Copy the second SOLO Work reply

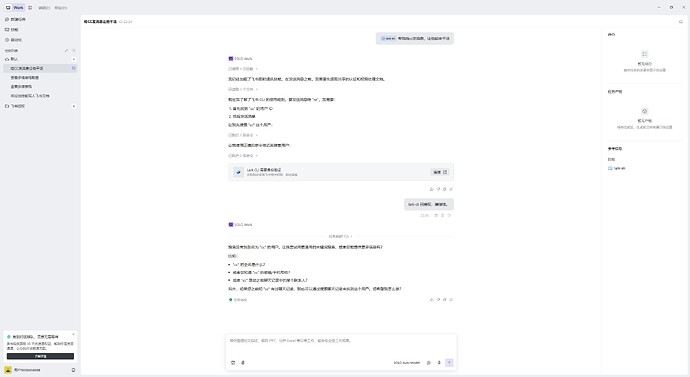pyautogui.click(x=444, y=300)
